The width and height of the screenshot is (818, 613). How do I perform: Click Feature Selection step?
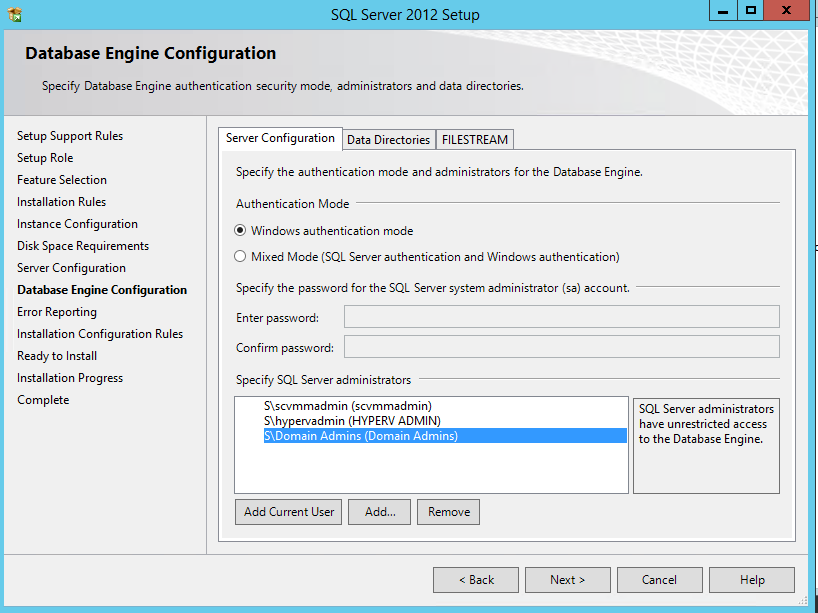(x=62, y=179)
